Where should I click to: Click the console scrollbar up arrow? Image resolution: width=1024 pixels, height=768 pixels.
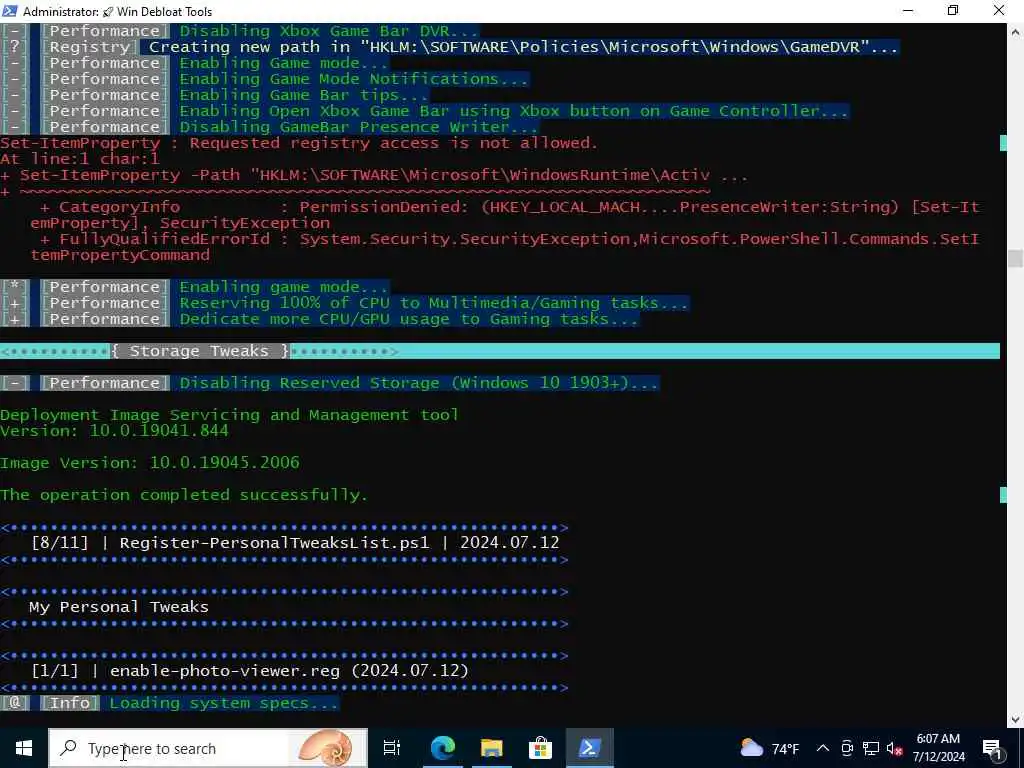pyautogui.click(x=1016, y=31)
